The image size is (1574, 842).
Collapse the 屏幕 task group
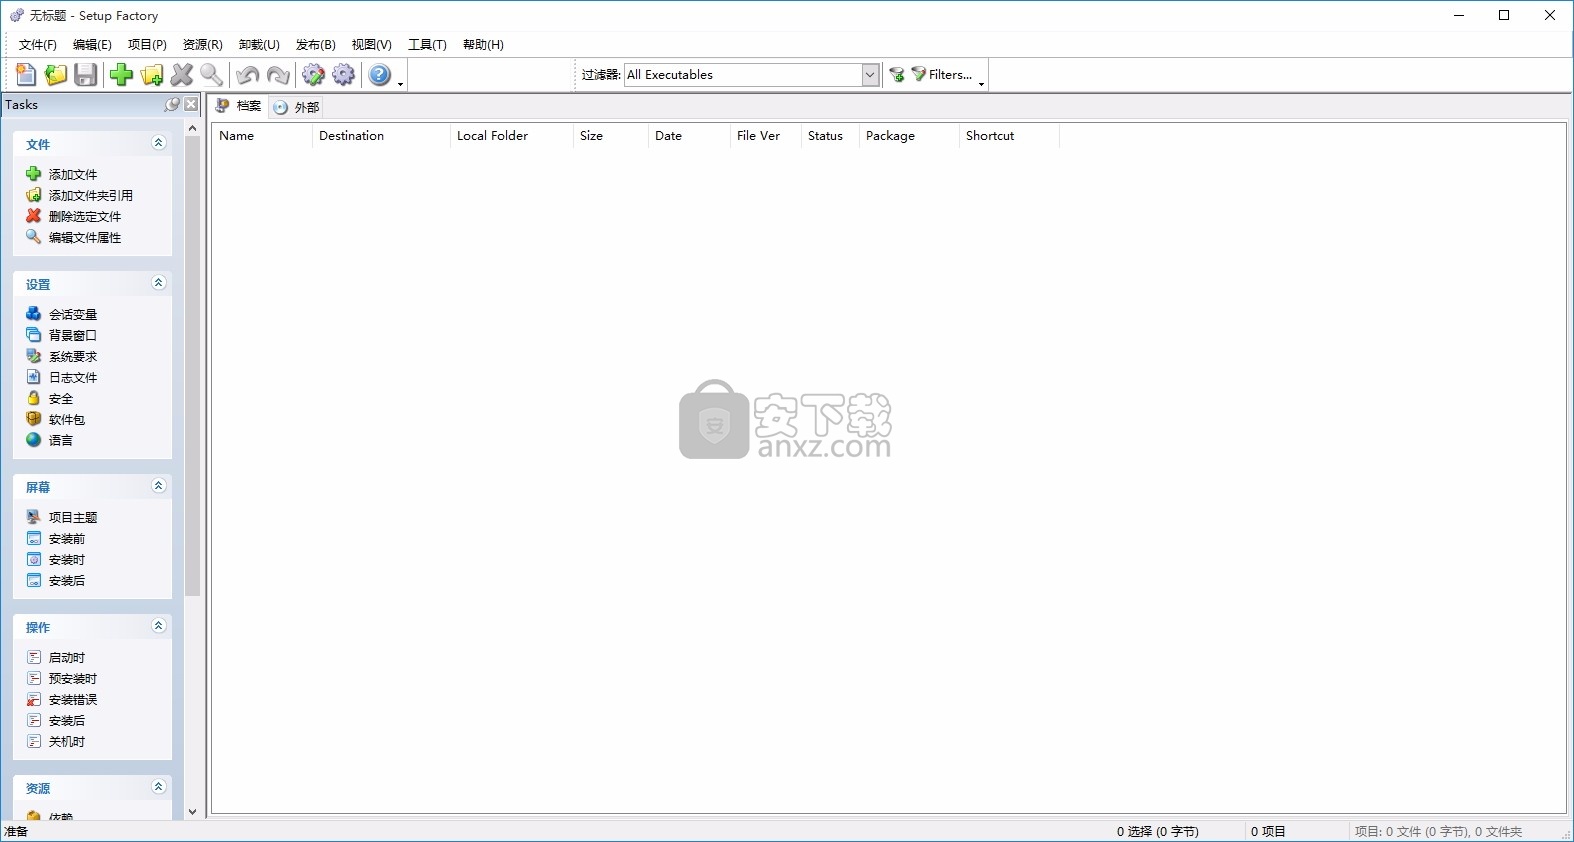click(x=158, y=486)
